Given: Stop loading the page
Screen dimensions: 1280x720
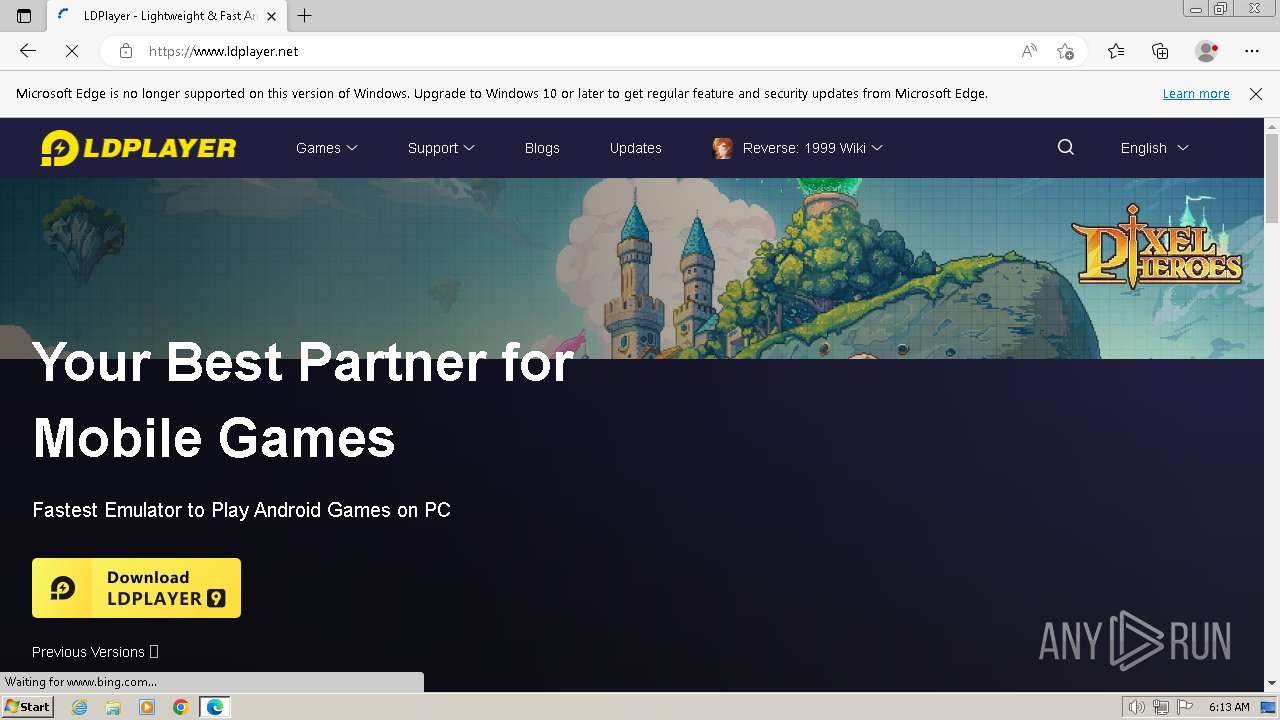Looking at the screenshot, I should [x=72, y=51].
